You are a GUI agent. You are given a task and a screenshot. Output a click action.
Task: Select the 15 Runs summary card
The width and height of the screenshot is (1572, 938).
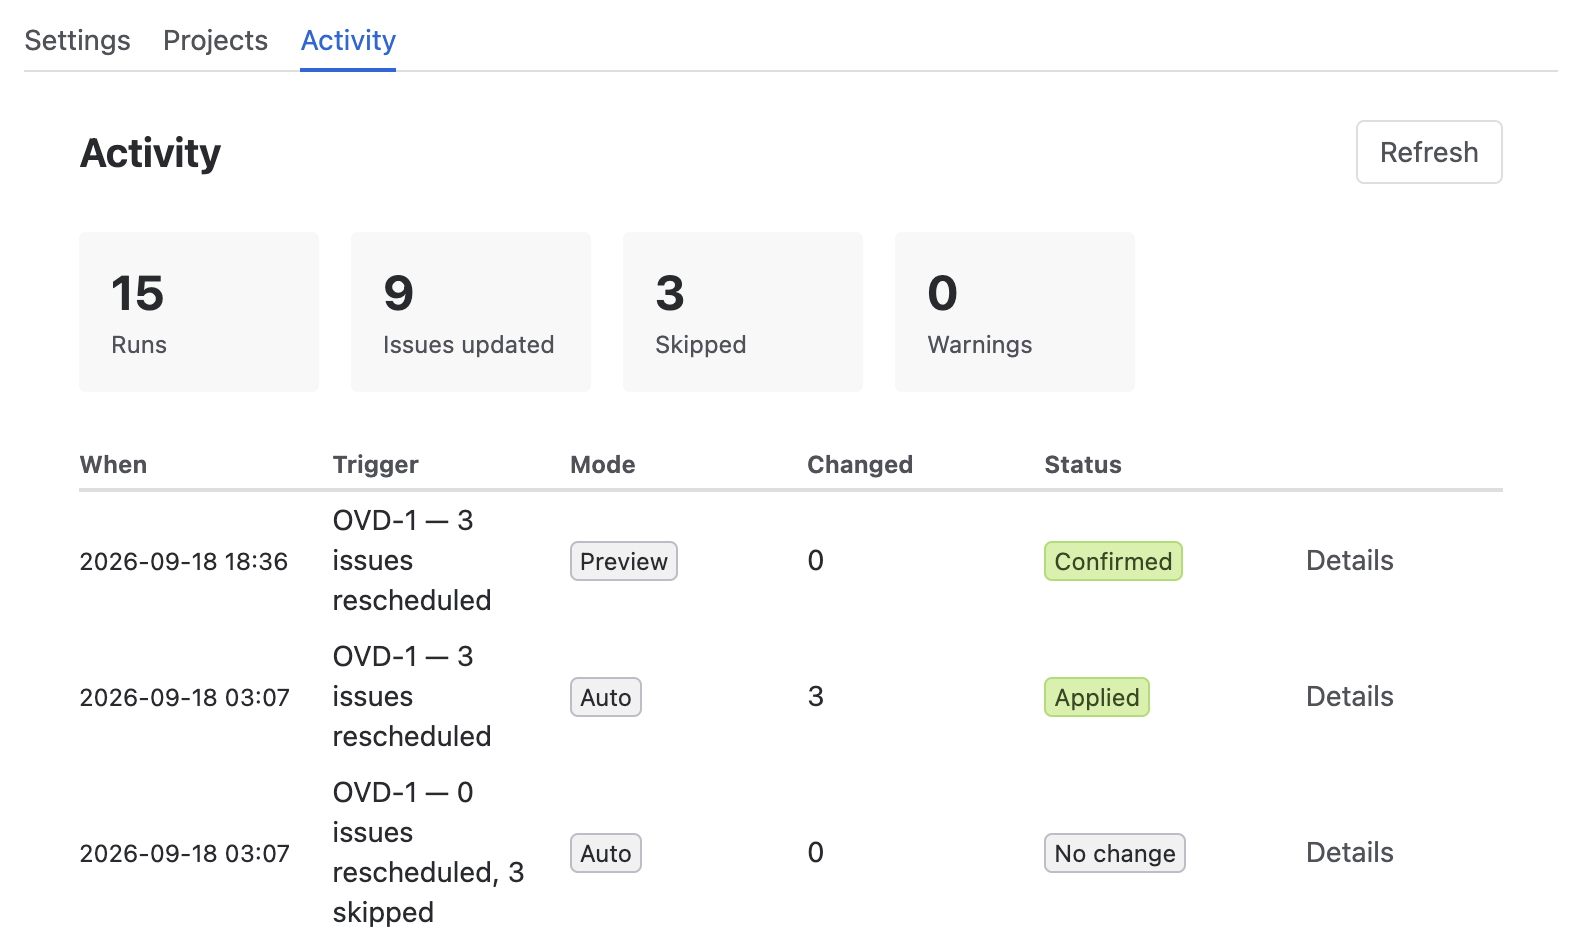coord(199,312)
